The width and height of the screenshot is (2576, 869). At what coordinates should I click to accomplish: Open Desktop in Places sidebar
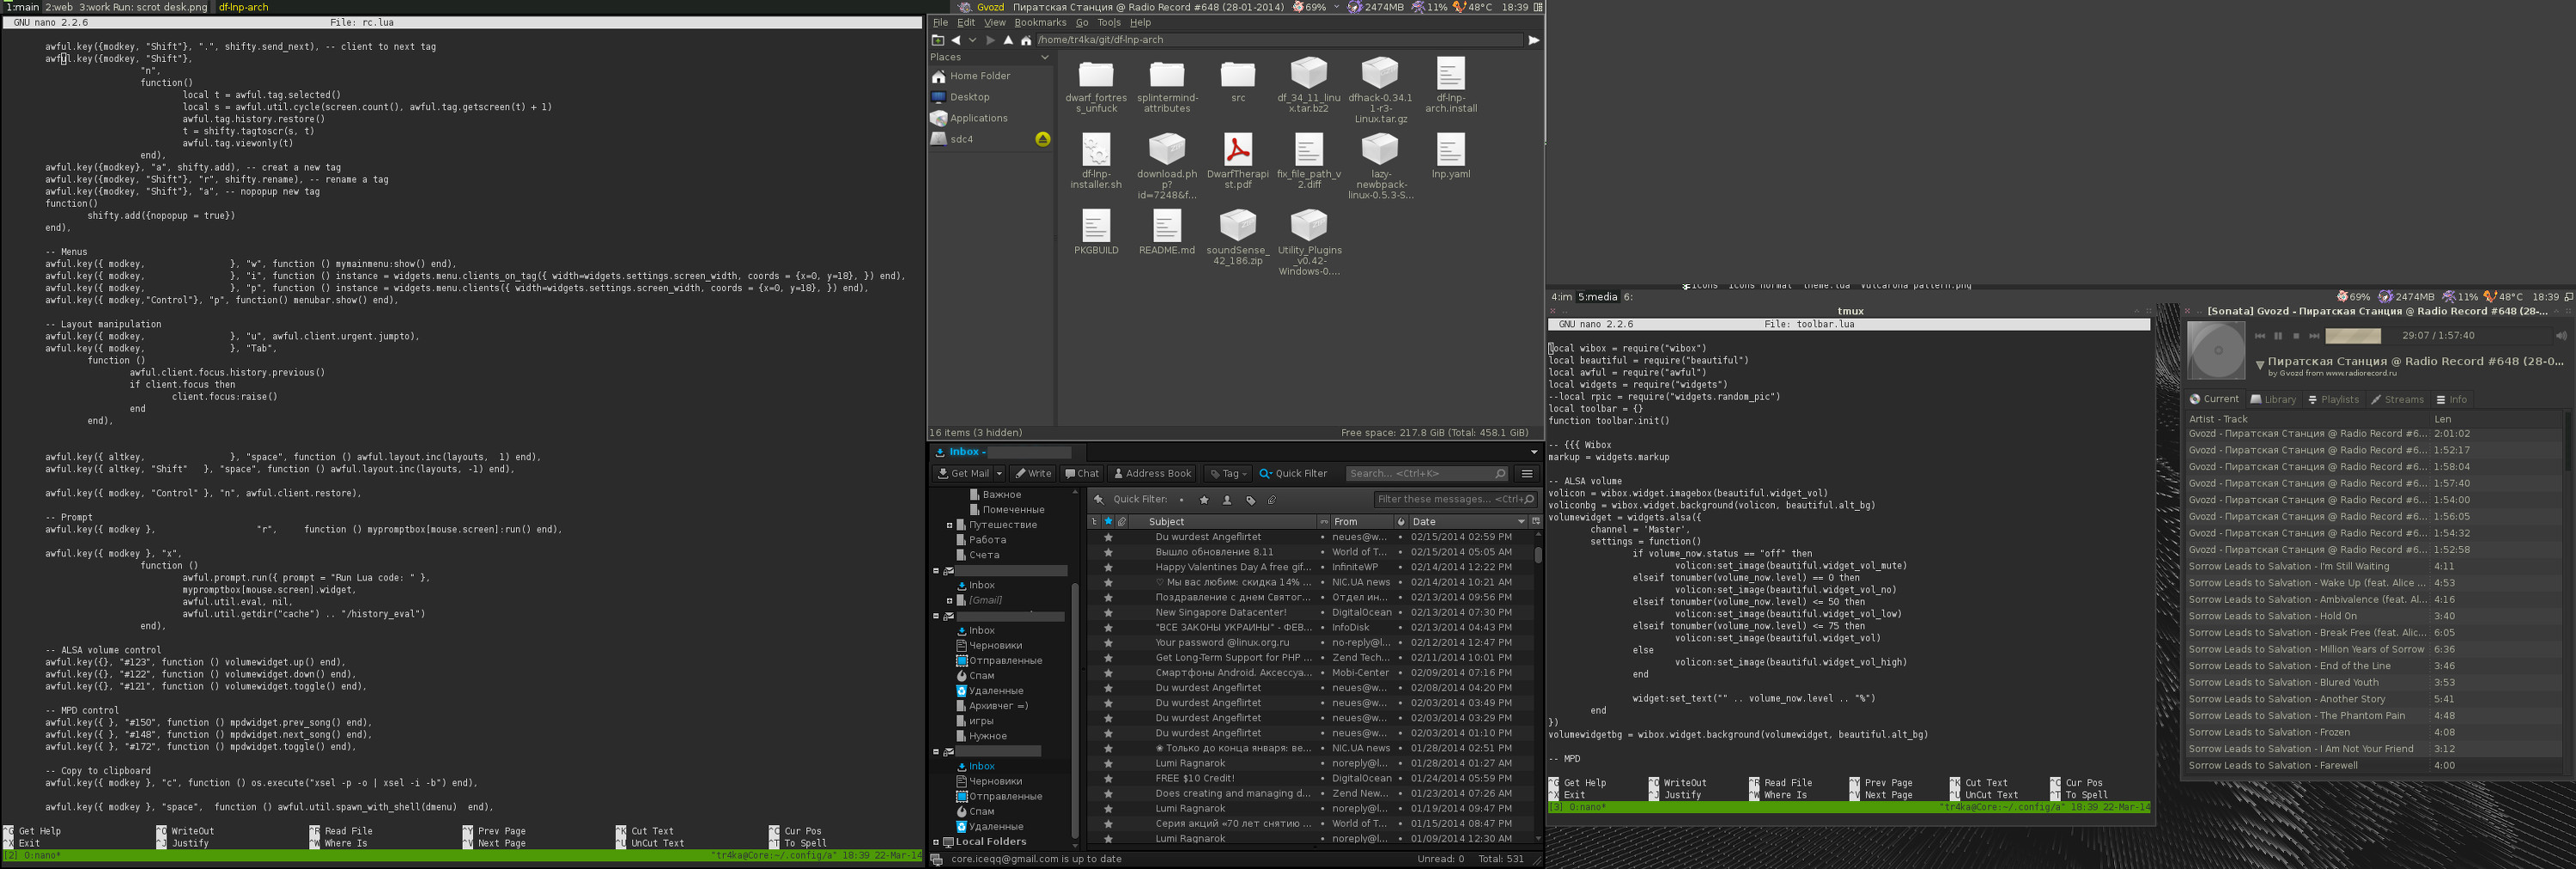click(x=969, y=97)
